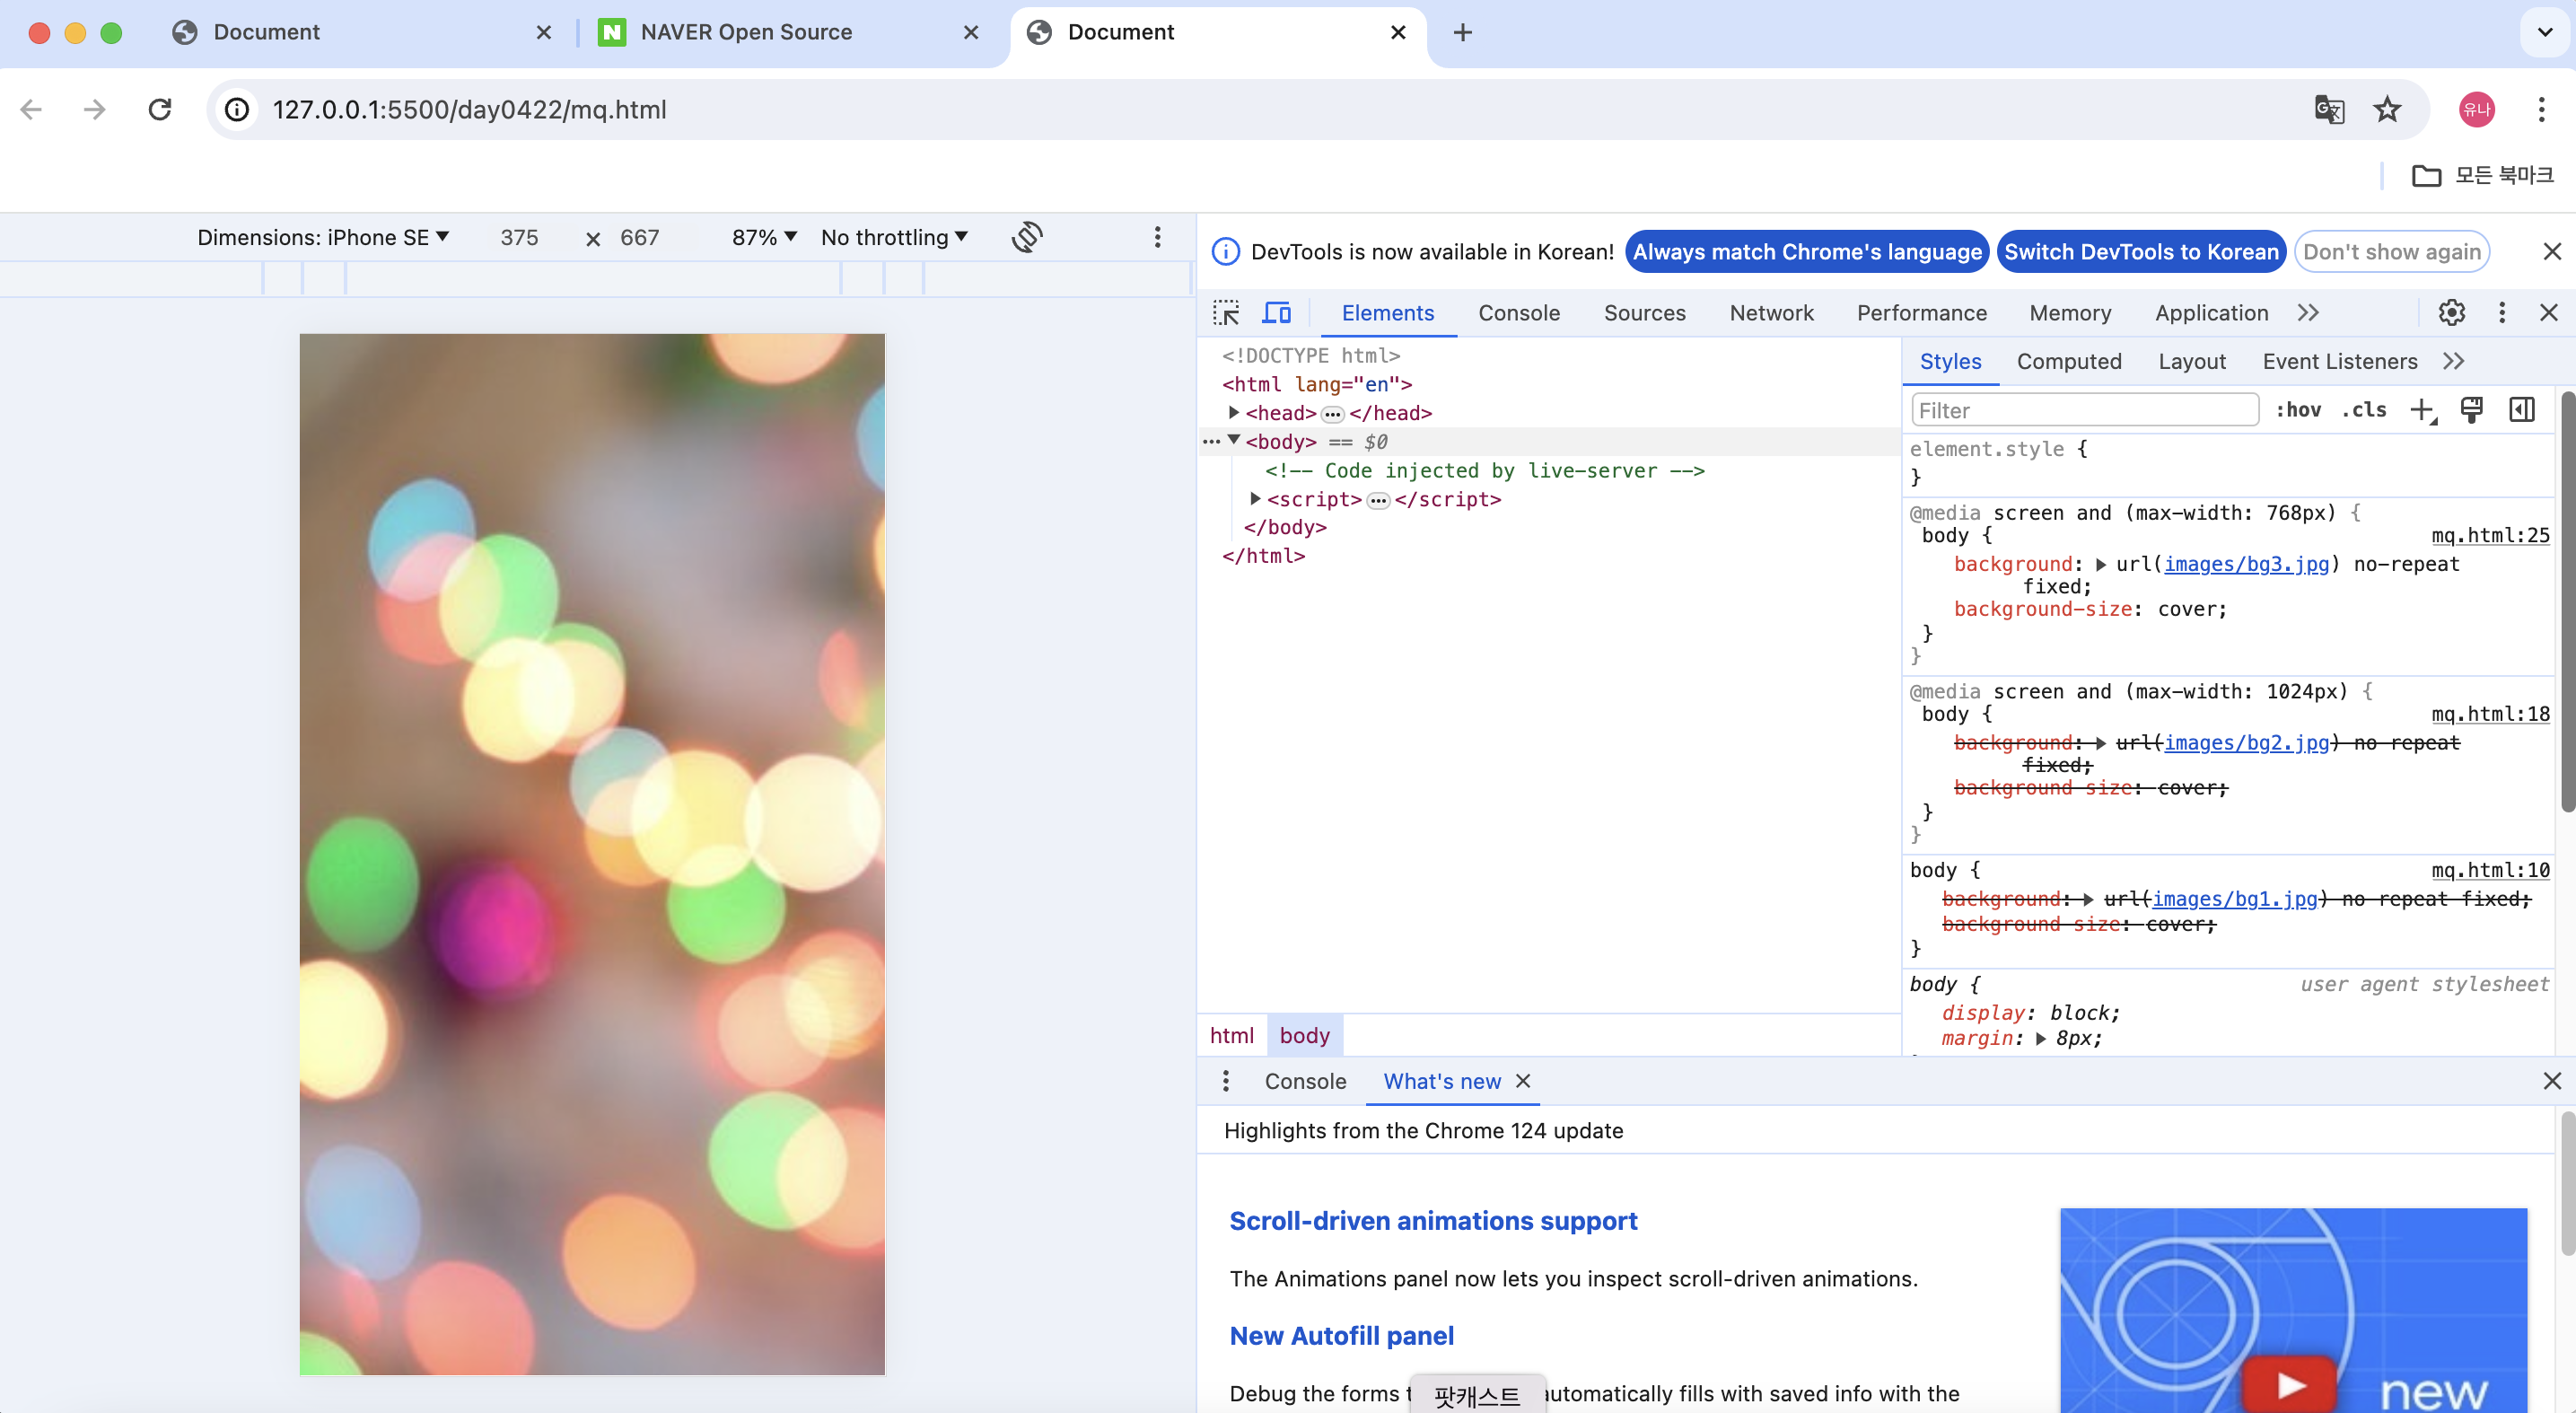This screenshot has height=1413, width=2576.
Task: Click the new style rule plus icon
Action: pyautogui.click(x=2422, y=410)
